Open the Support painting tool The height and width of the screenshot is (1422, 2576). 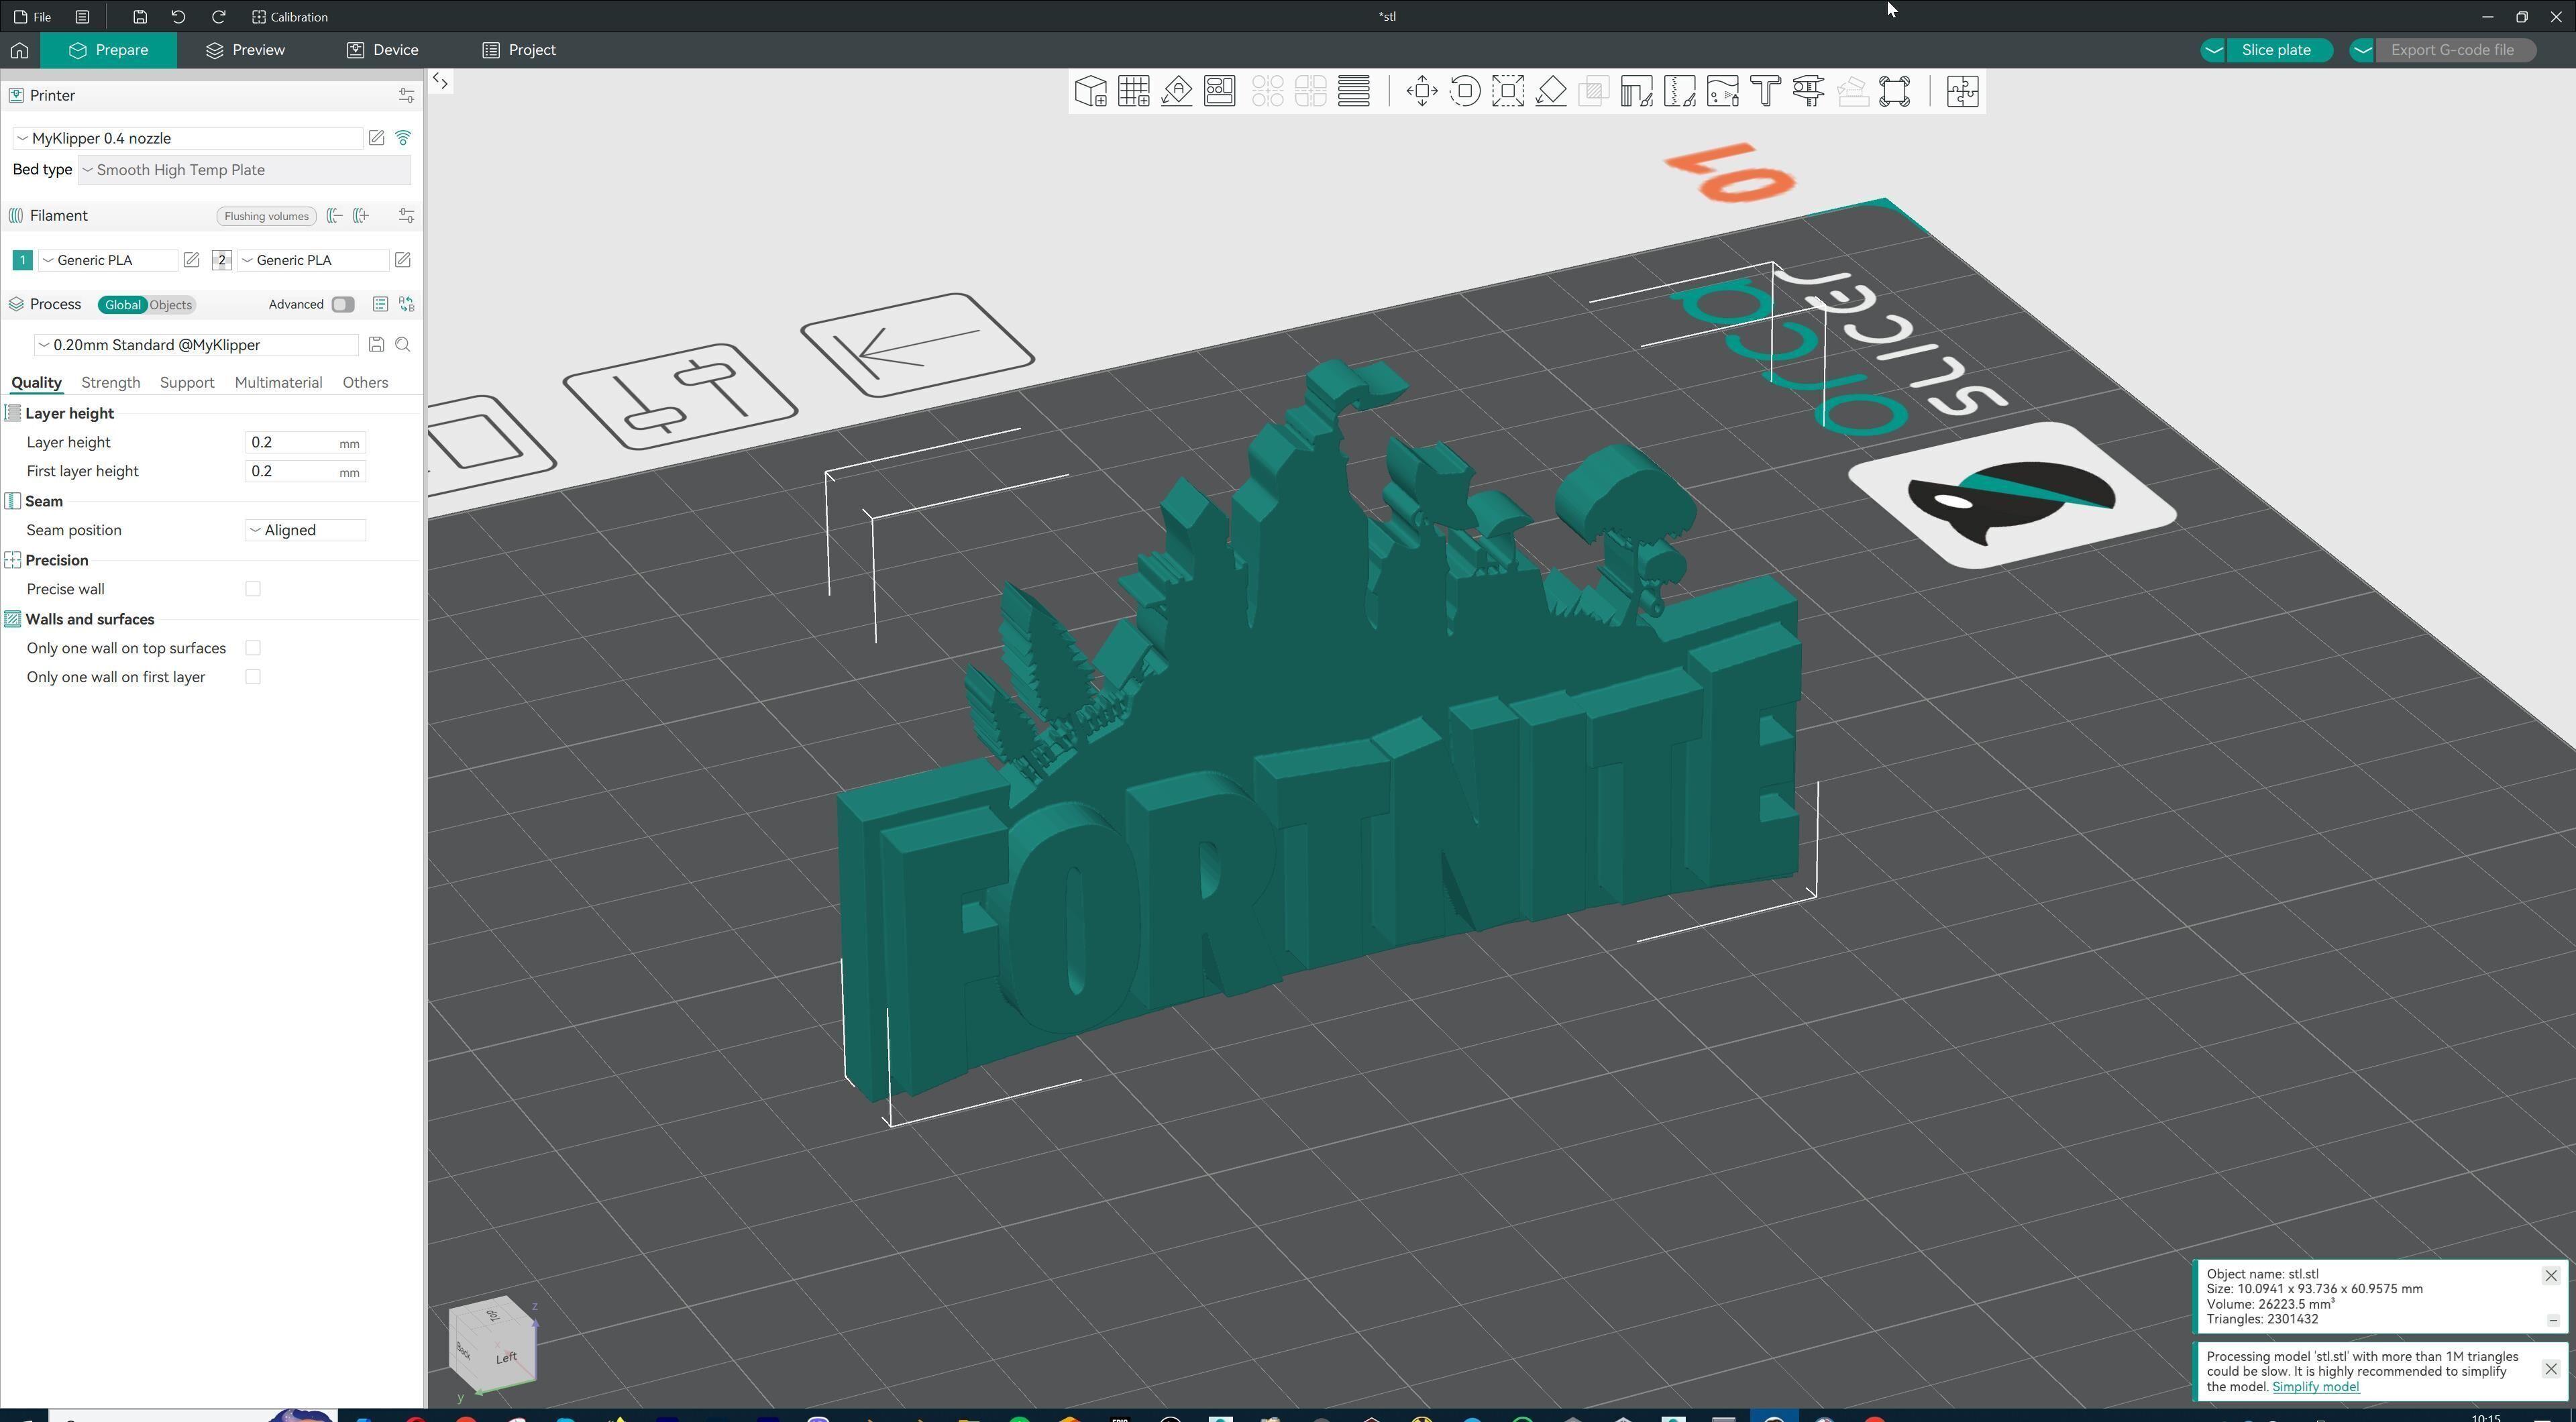[1637, 91]
